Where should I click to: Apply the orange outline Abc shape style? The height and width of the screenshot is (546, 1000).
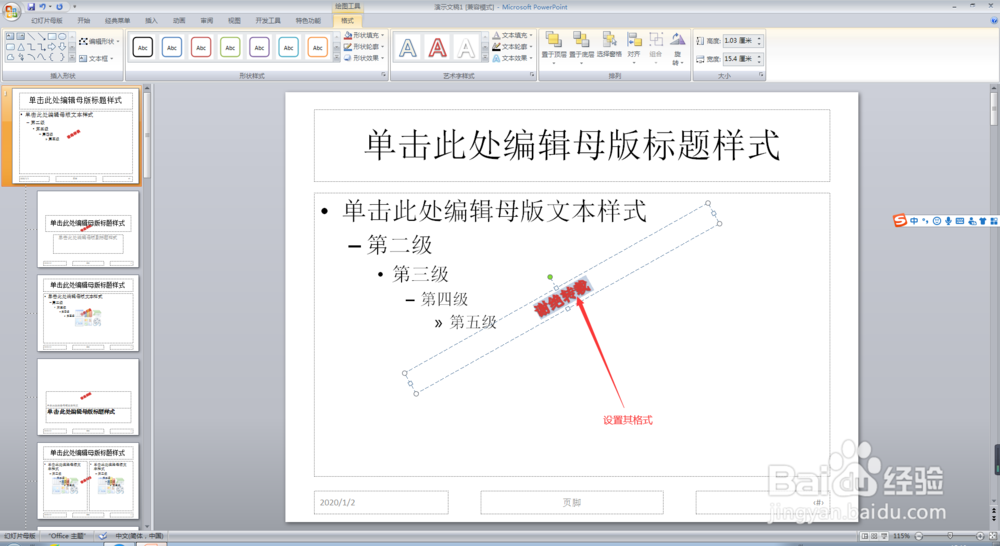pos(318,47)
